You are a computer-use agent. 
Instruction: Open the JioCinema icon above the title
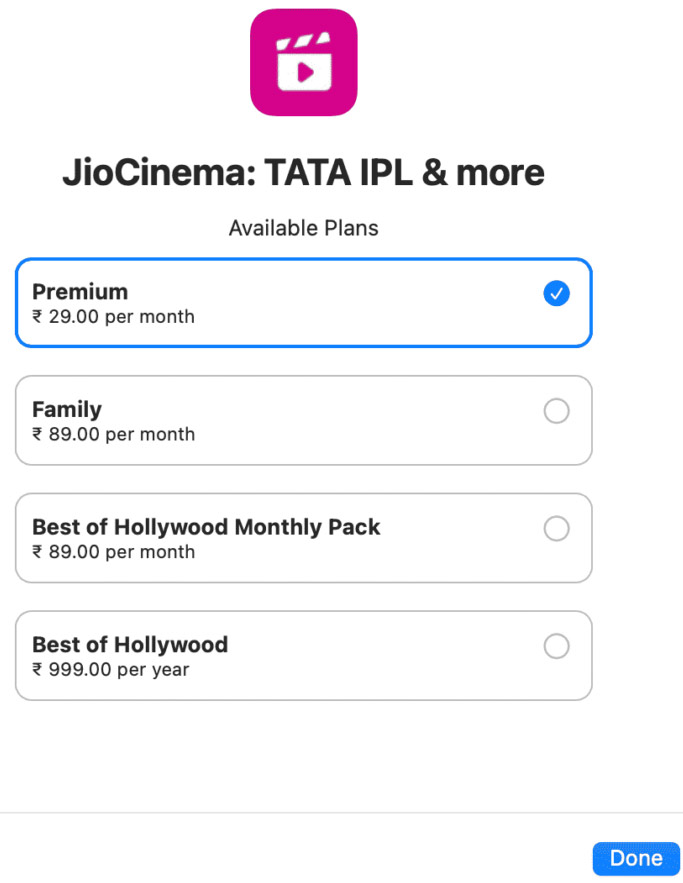coord(304,62)
